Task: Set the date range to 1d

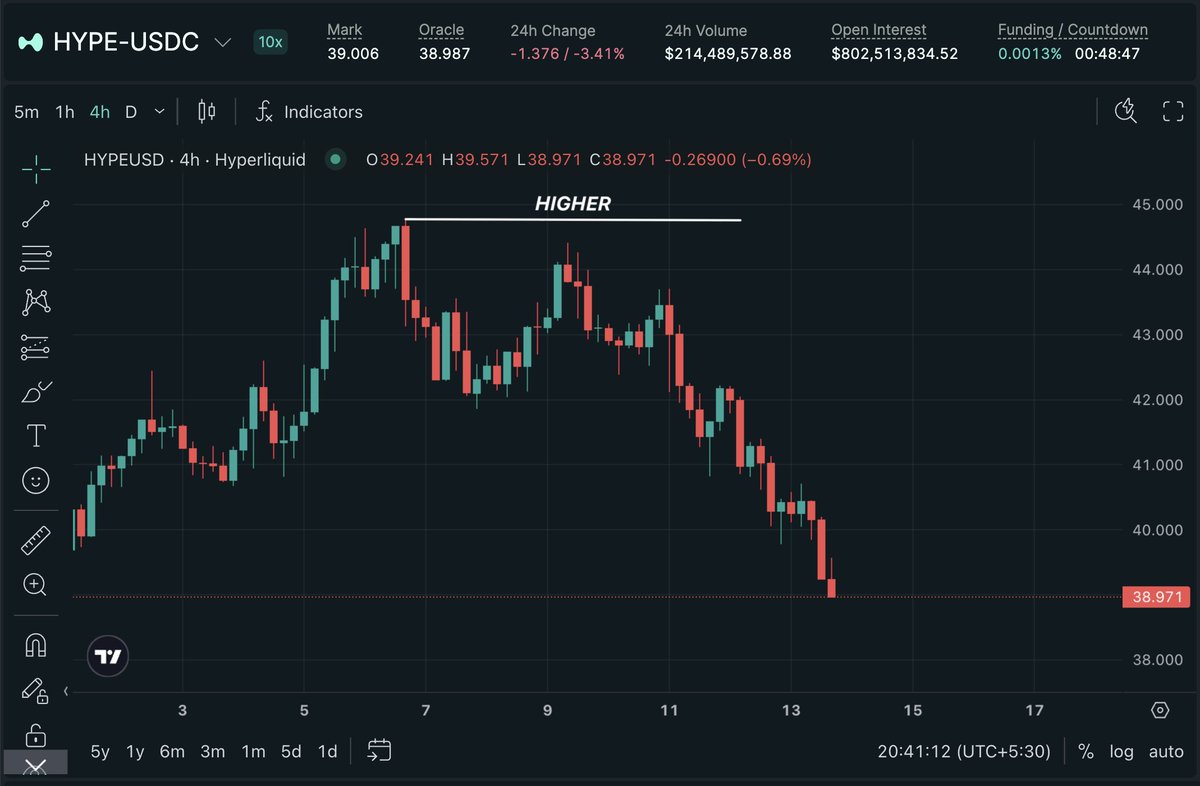Action: (x=327, y=751)
